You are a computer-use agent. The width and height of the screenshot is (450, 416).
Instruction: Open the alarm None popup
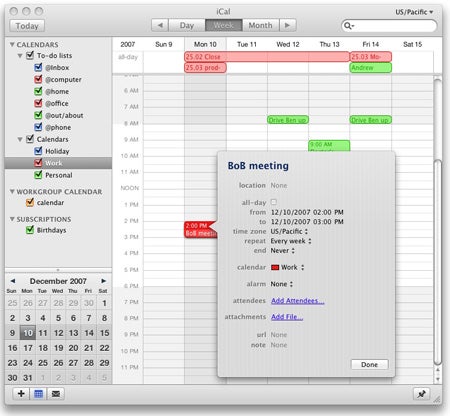pyautogui.click(x=282, y=284)
